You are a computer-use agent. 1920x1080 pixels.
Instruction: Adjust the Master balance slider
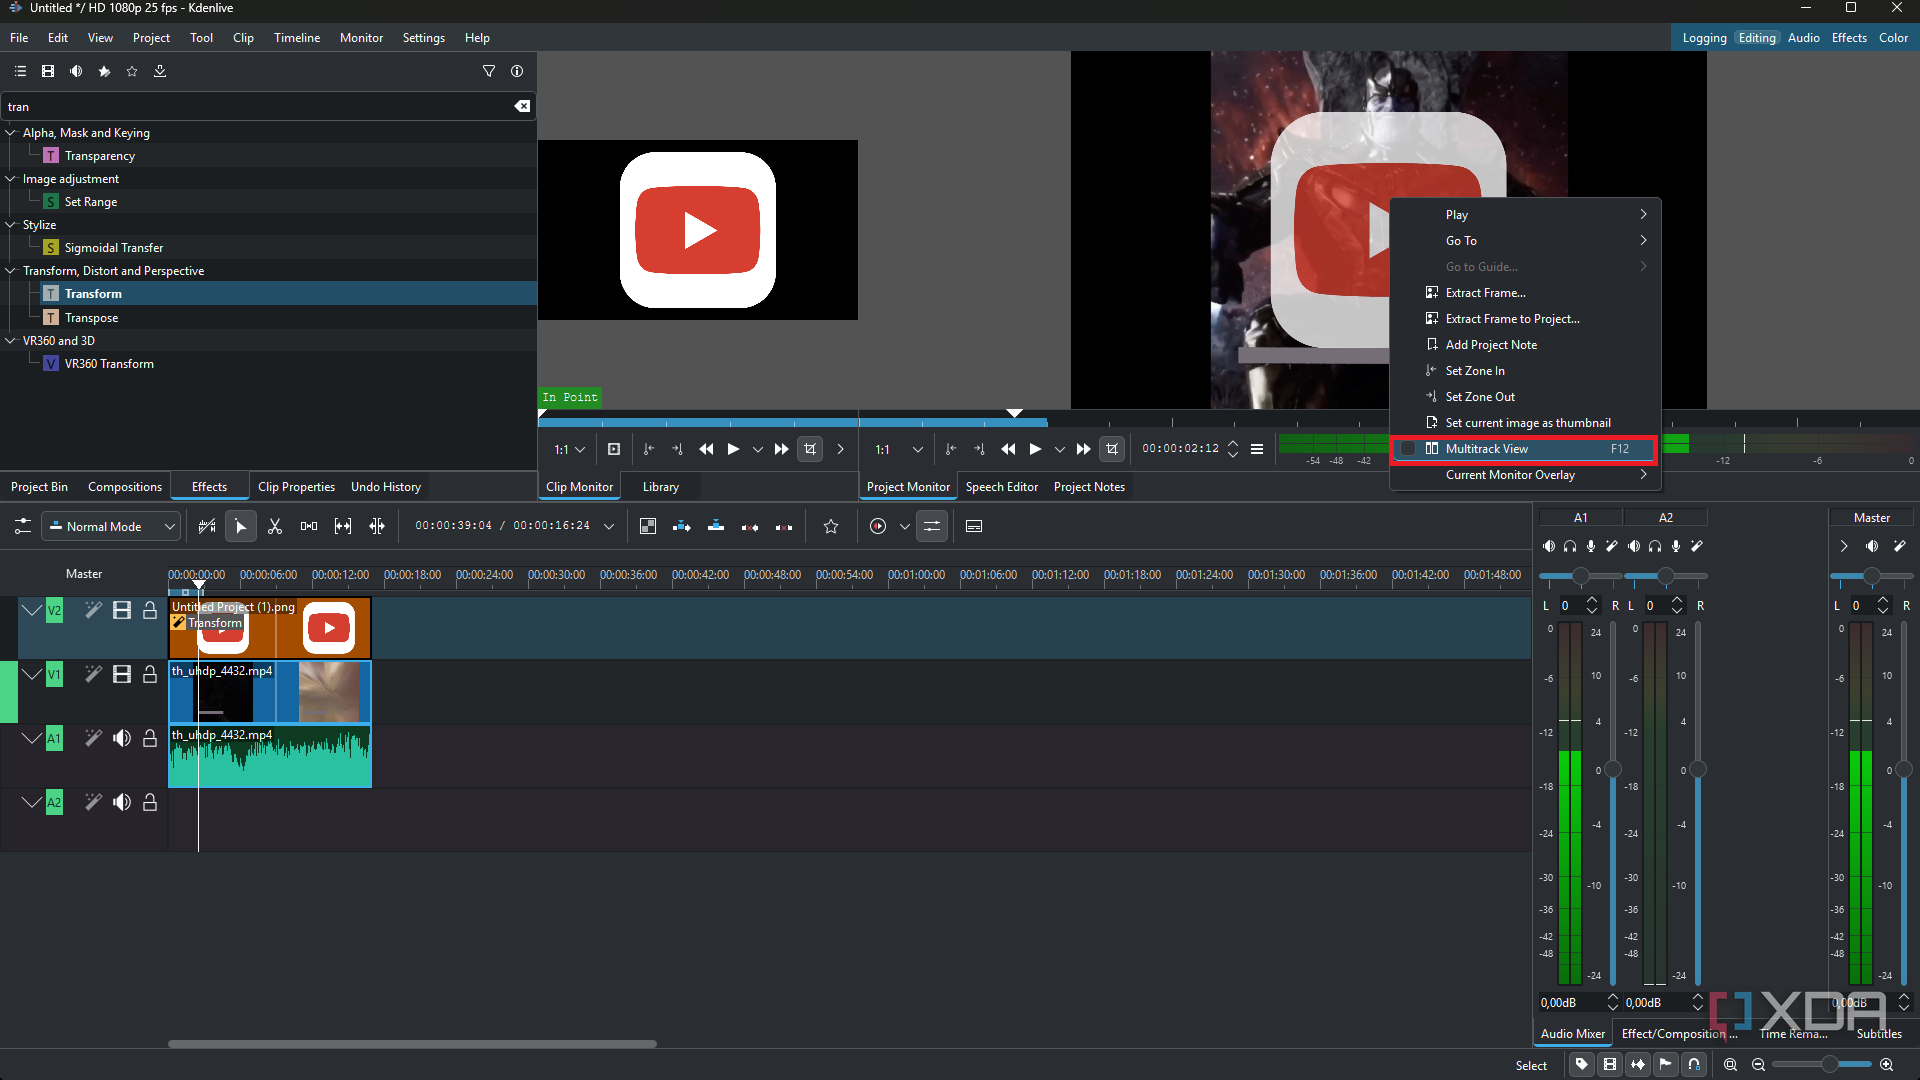tap(1871, 576)
